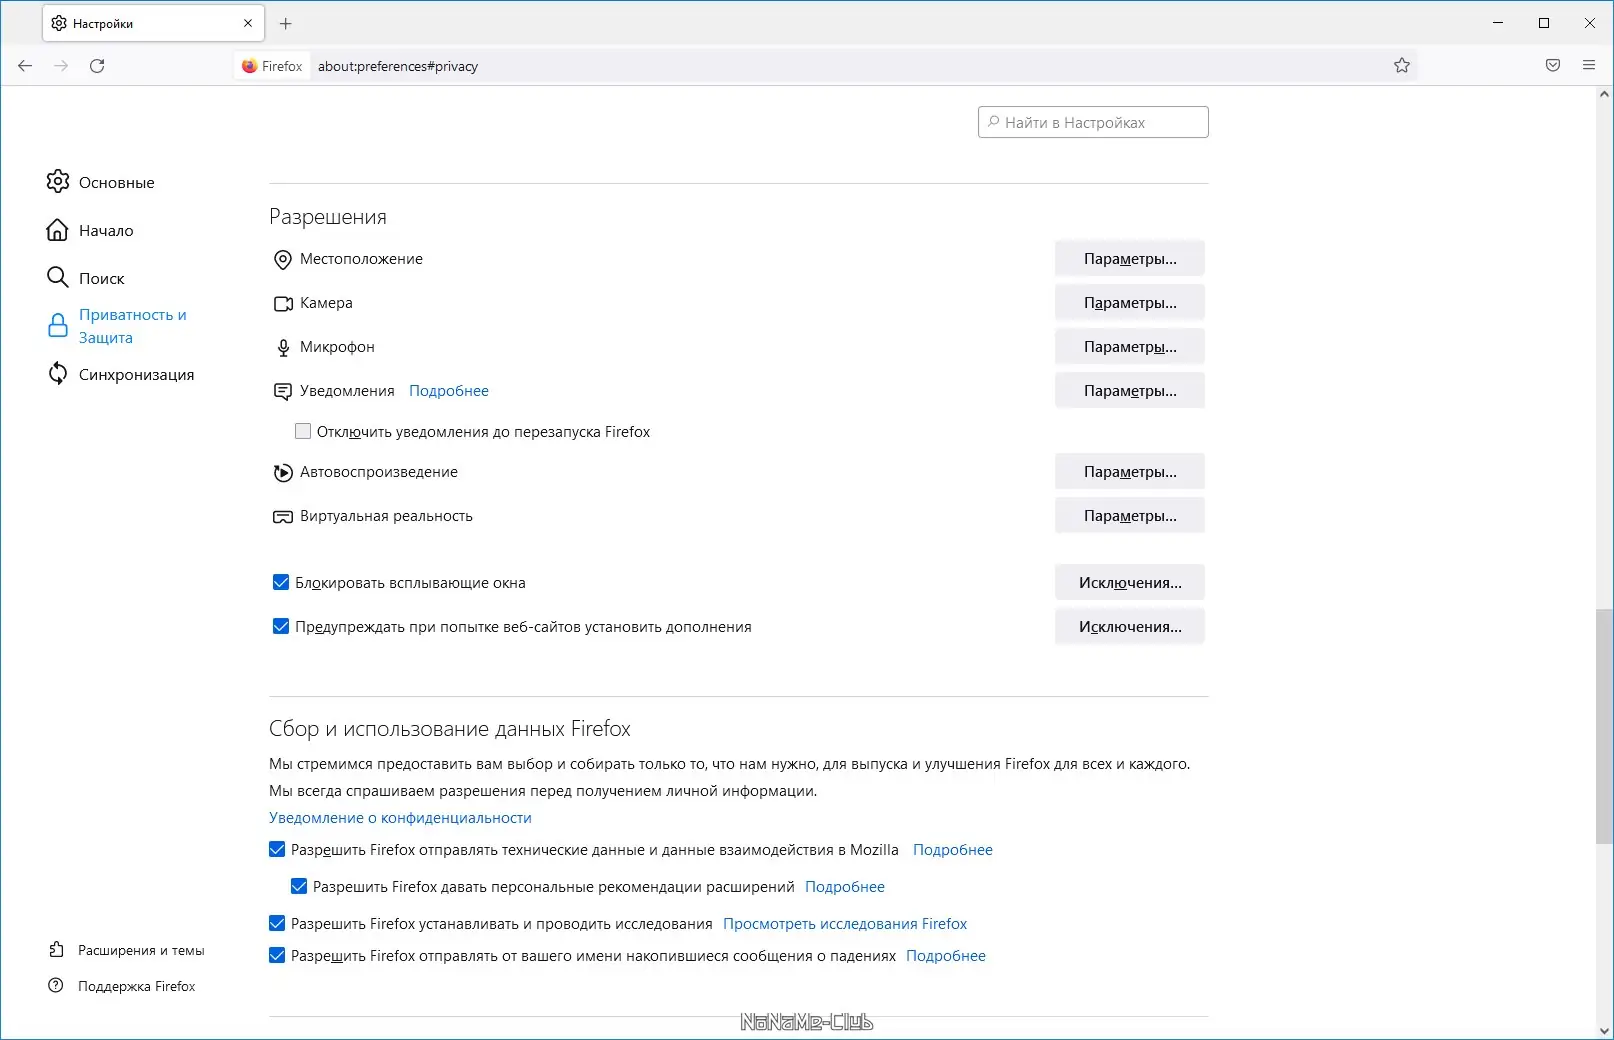Open Исключения for pop-up blocking
This screenshot has height=1040, width=1614.
1129,583
